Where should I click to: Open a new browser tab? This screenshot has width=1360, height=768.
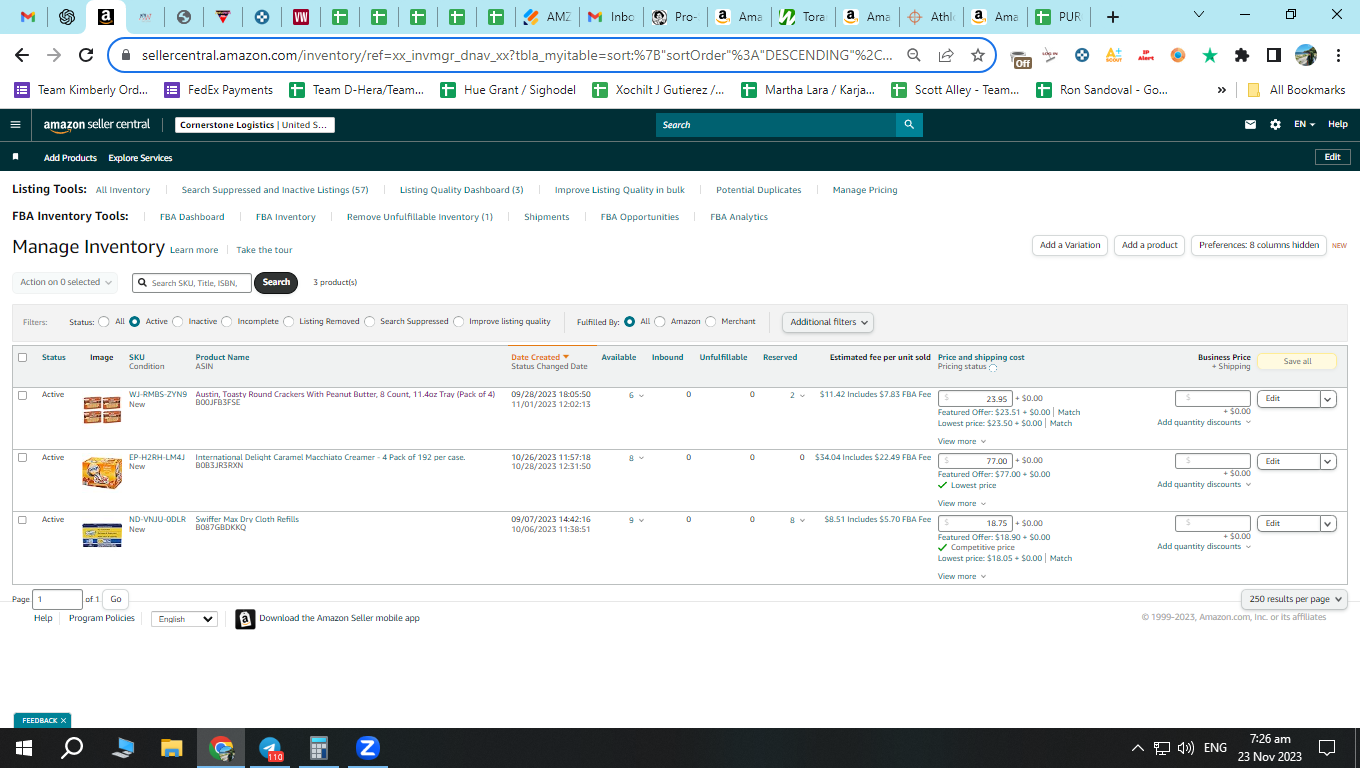click(x=1113, y=17)
